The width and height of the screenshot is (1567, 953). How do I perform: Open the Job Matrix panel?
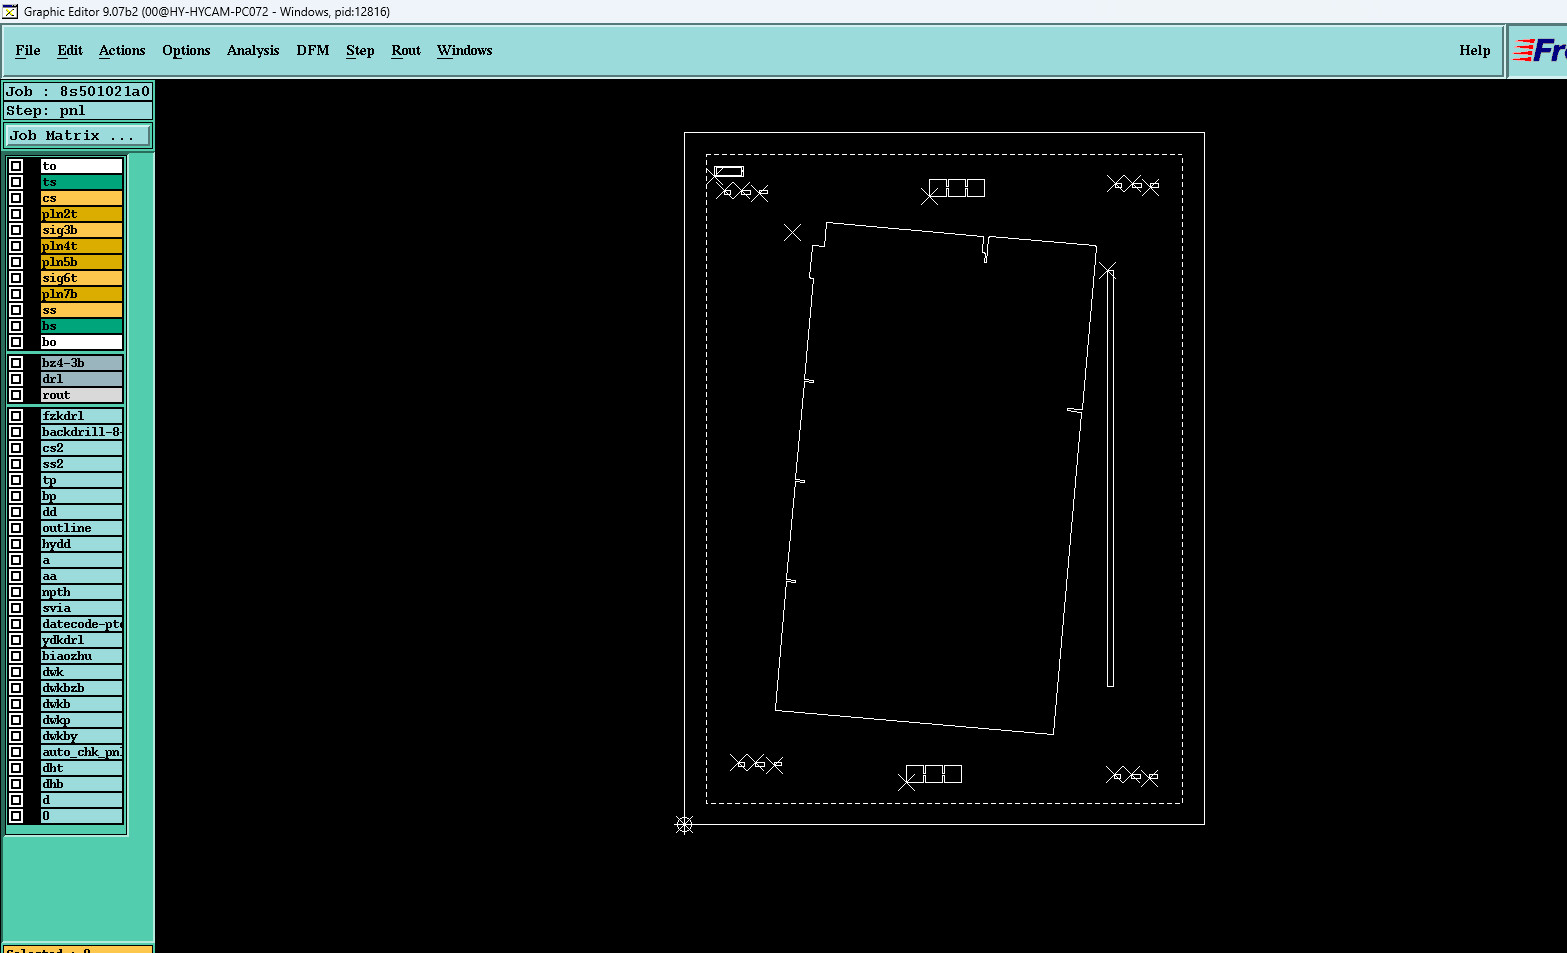[78, 135]
